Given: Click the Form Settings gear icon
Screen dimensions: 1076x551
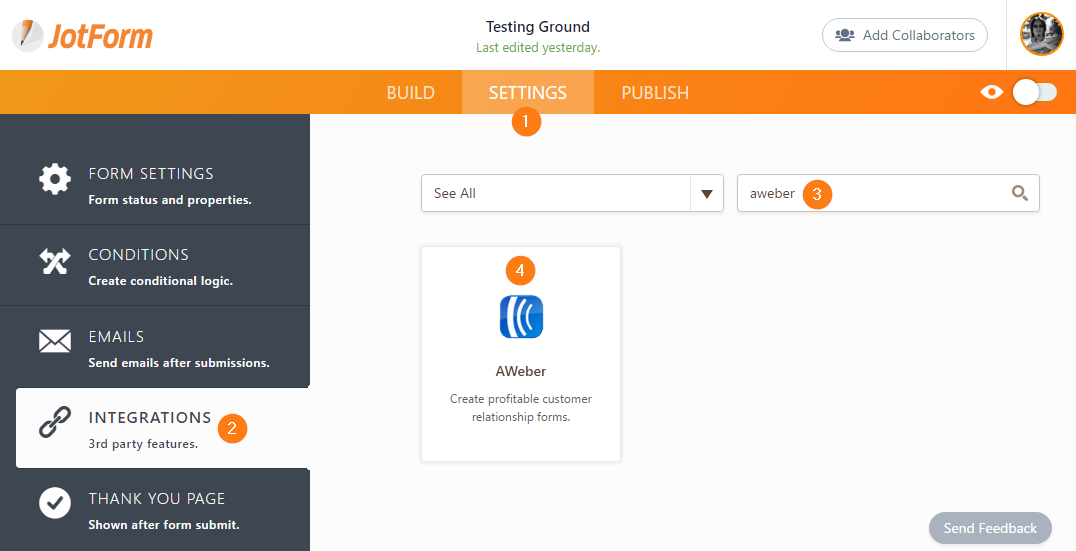Looking at the screenshot, I should coord(55,179).
